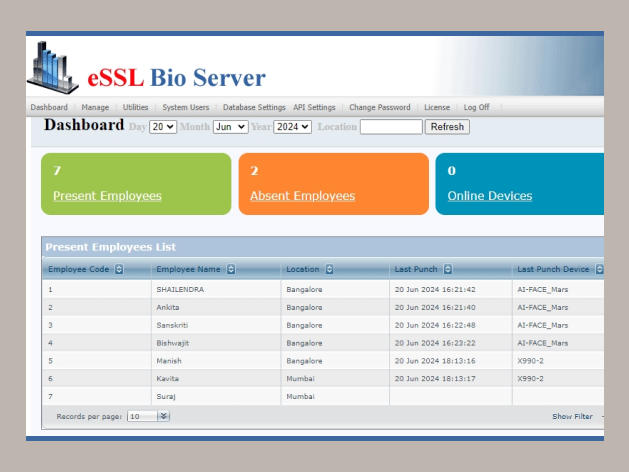Click the online devices count 0
The image size is (629, 472).
click(x=452, y=171)
